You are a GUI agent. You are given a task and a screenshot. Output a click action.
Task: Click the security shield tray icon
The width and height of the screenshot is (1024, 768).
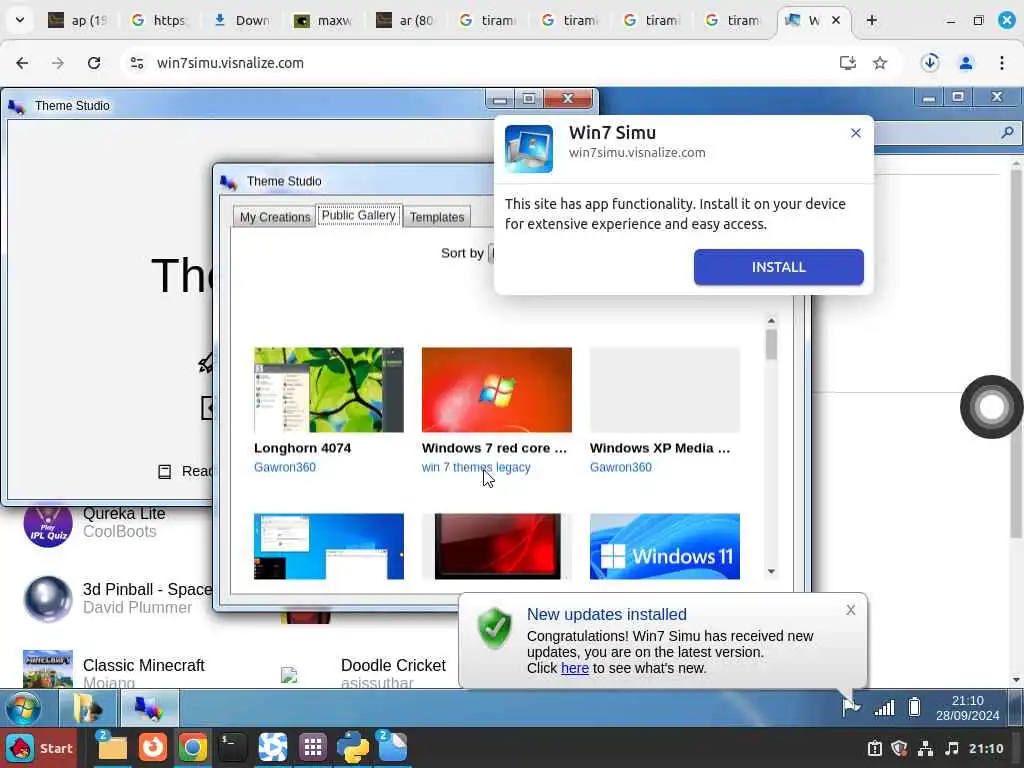(x=899, y=748)
